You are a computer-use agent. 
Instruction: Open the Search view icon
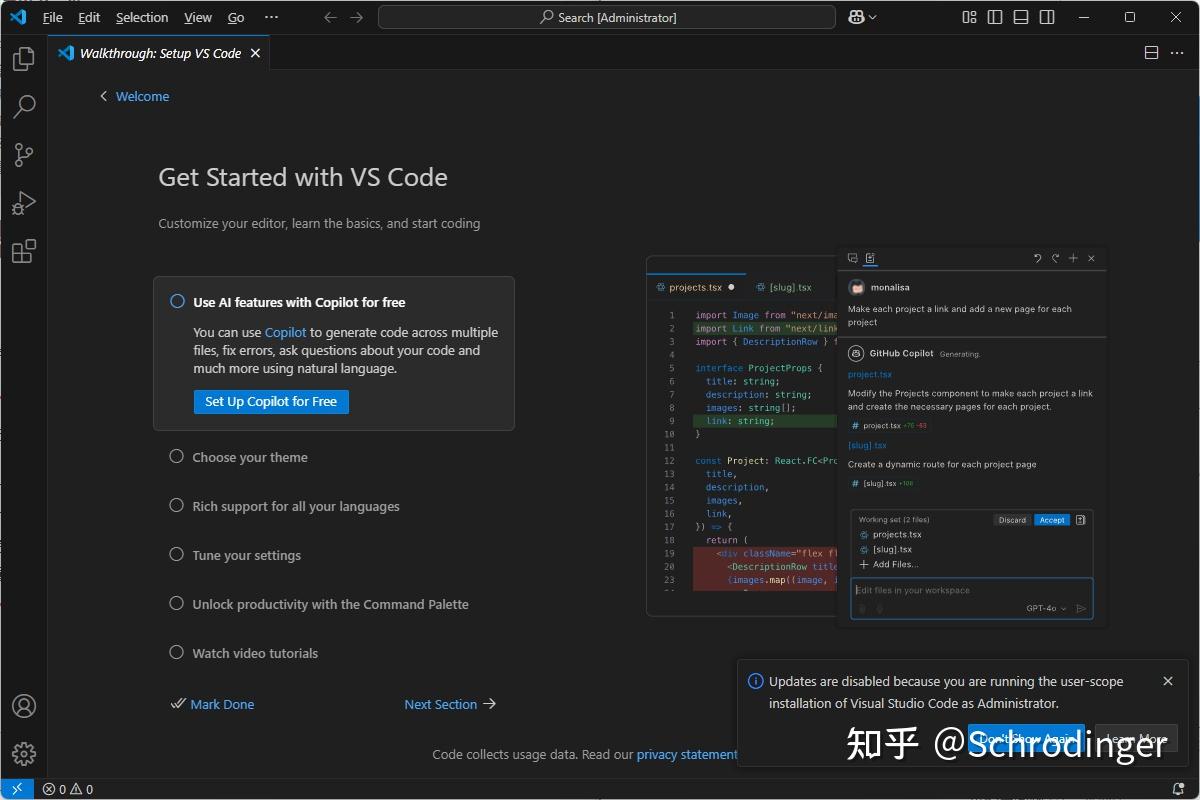pos(23,106)
